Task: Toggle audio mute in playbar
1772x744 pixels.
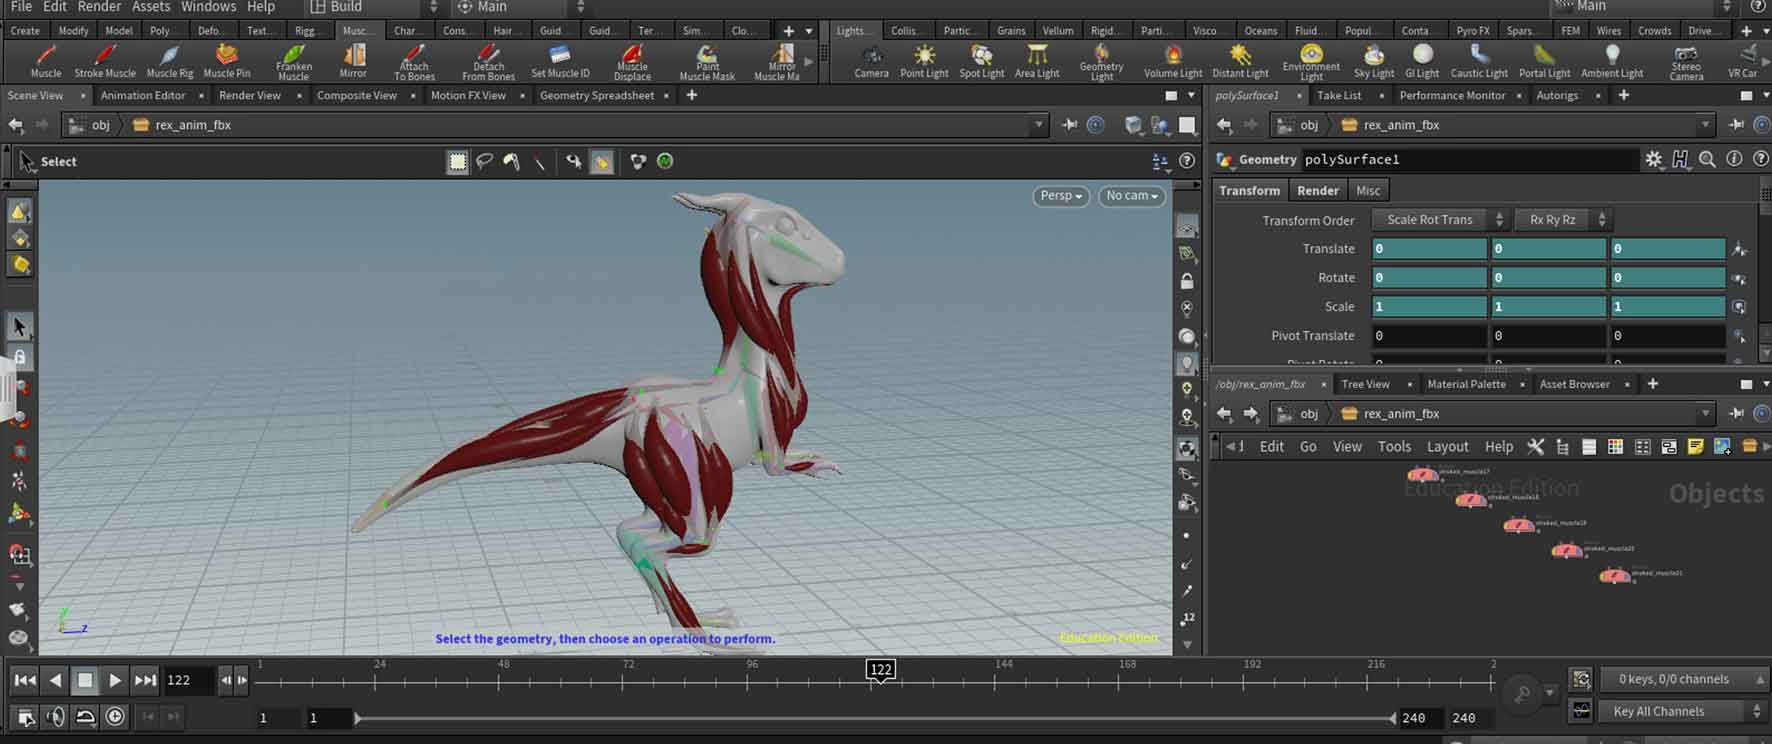Action: pos(56,716)
